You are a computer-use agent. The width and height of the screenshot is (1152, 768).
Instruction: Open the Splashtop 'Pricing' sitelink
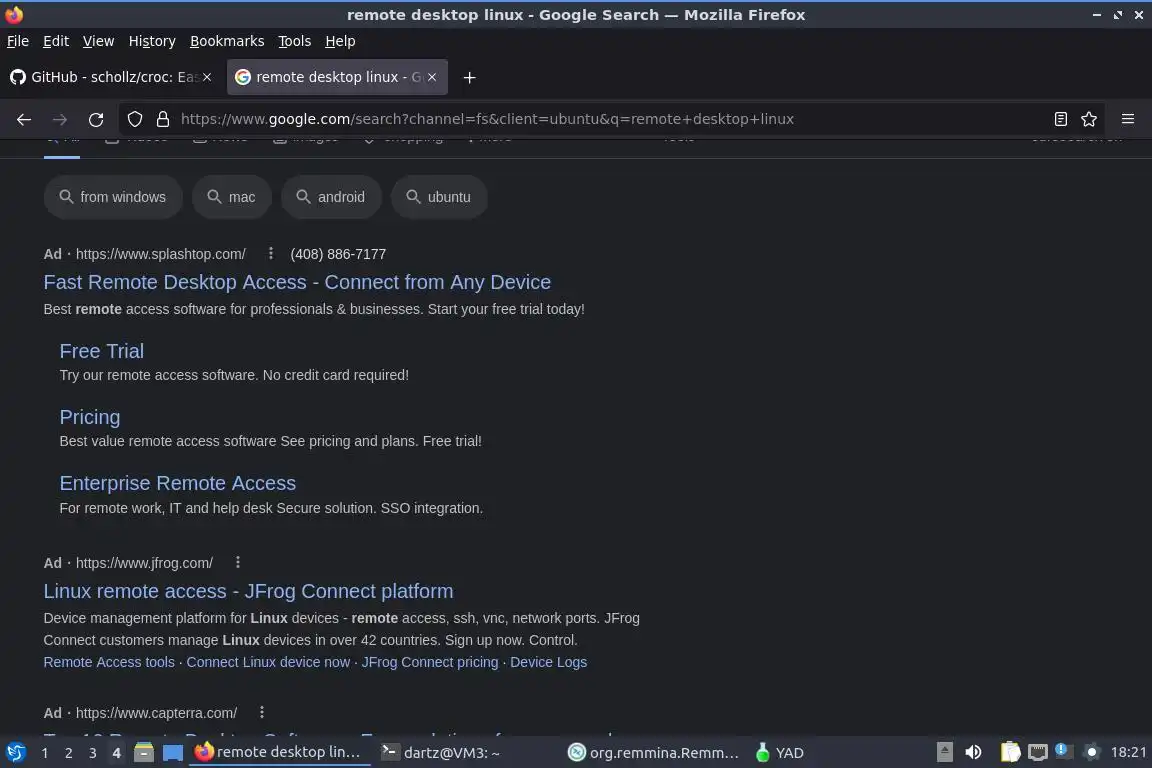tap(90, 417)
